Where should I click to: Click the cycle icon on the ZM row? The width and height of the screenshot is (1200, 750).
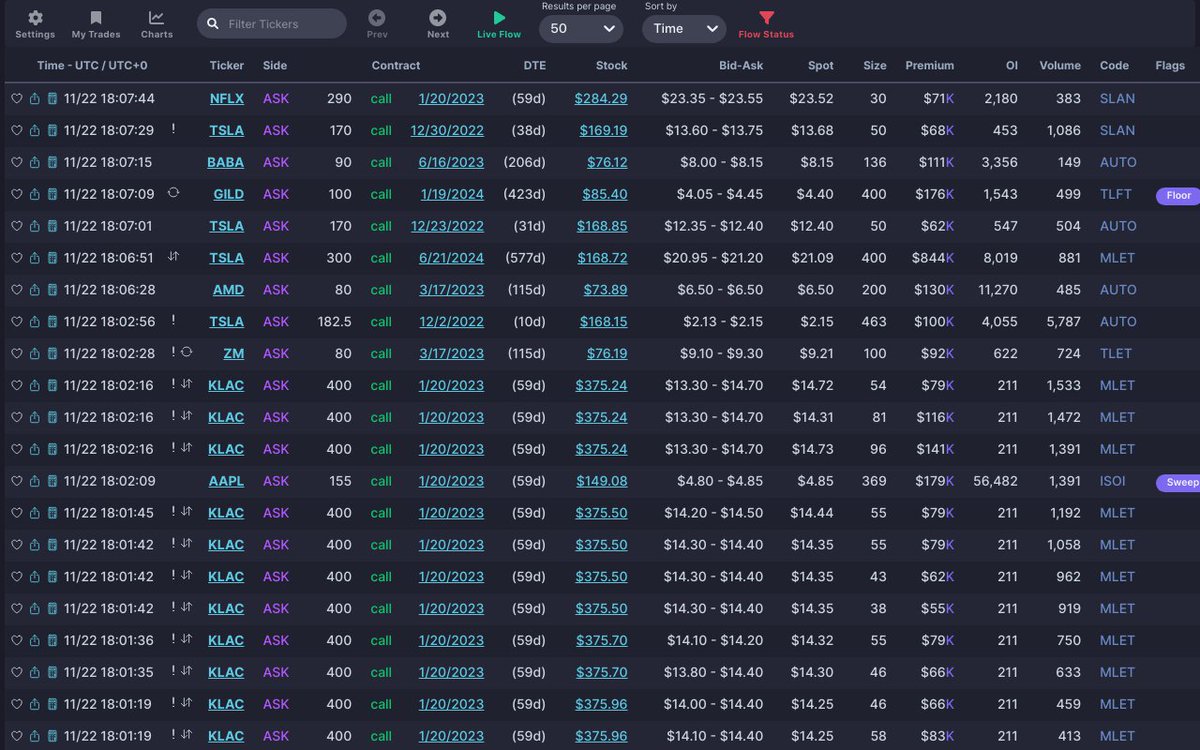[185, 353]
